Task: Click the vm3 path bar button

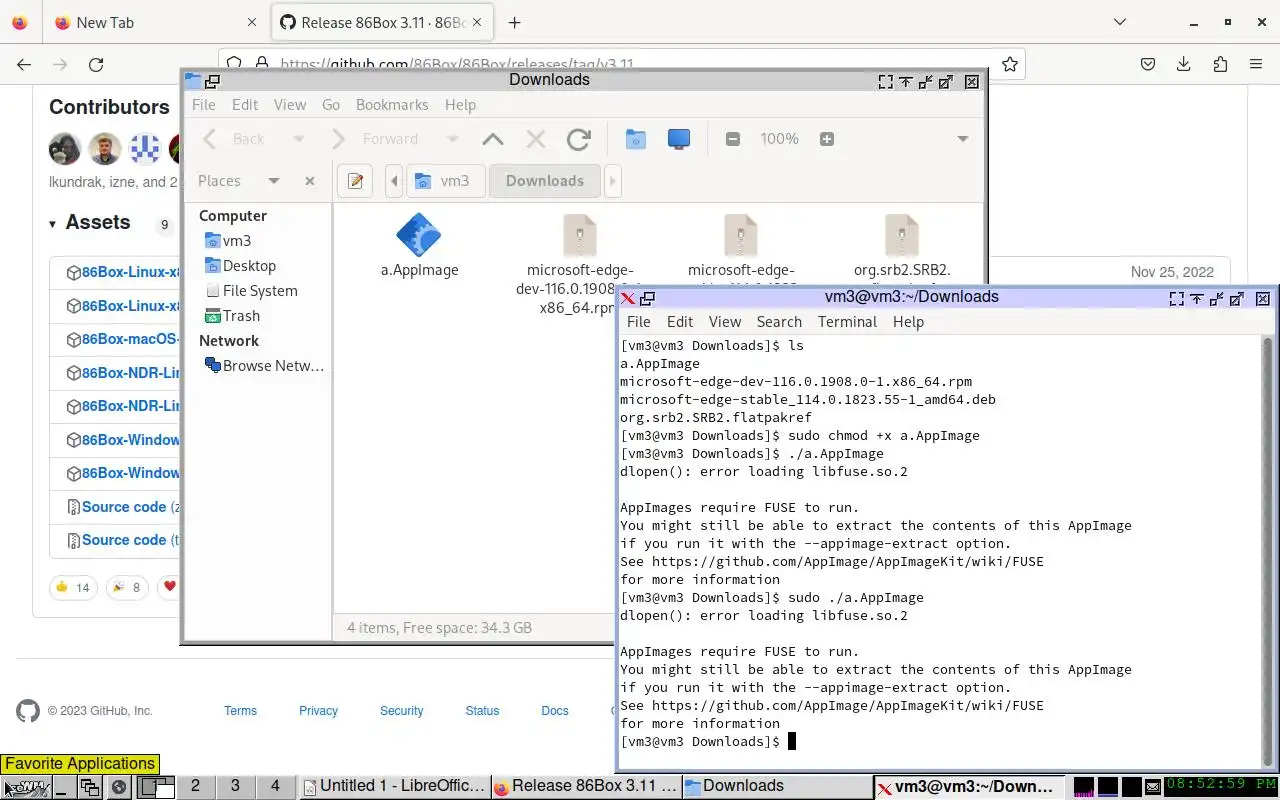Action: (445, 181)
